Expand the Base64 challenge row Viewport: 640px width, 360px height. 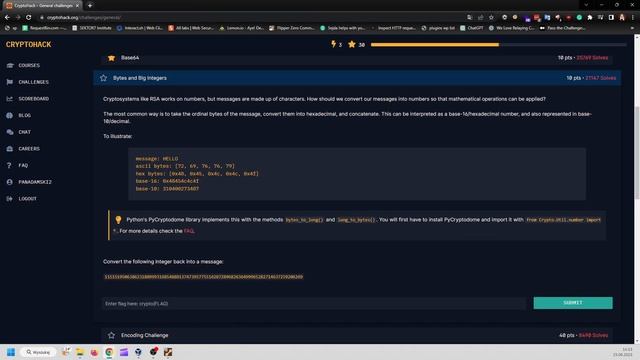[x=357, y=58]
